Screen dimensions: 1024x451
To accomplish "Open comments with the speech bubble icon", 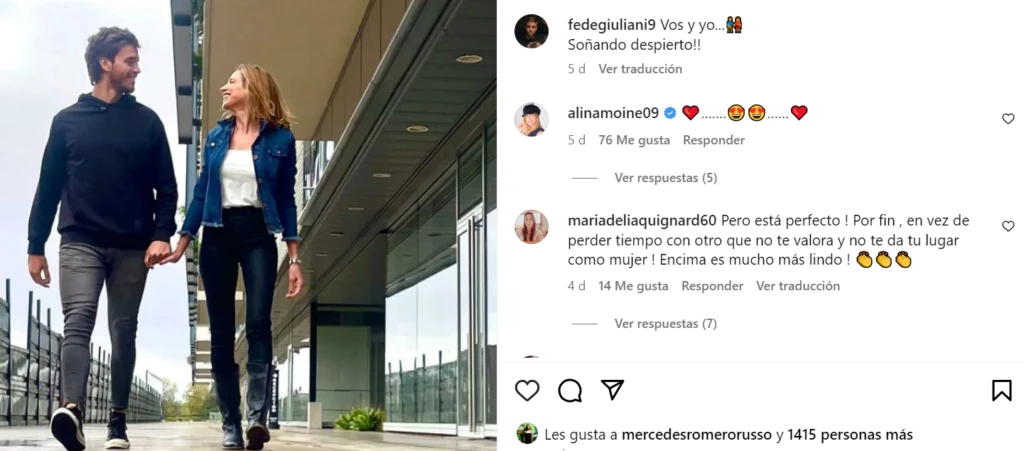I will tap(569, 390).
